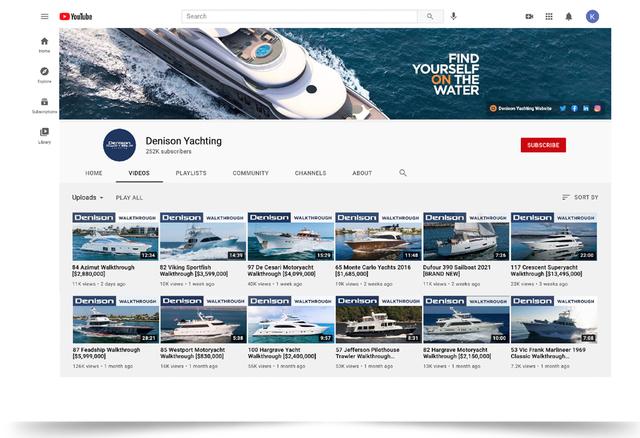This screenshot has width=640, height=438.
Task: Switch to the Playlists tab
Action: point(191,173)
